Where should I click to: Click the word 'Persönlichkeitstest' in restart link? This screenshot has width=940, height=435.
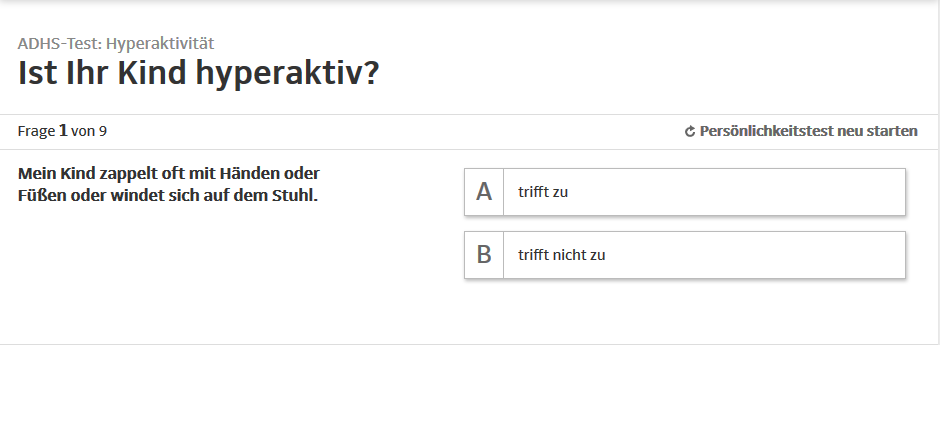click(x=766, y=131)
